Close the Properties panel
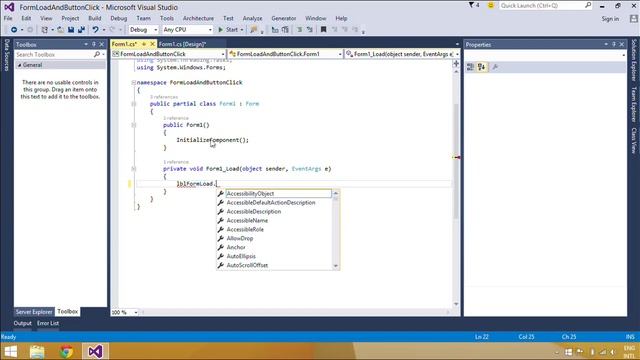 pos(622,44)
